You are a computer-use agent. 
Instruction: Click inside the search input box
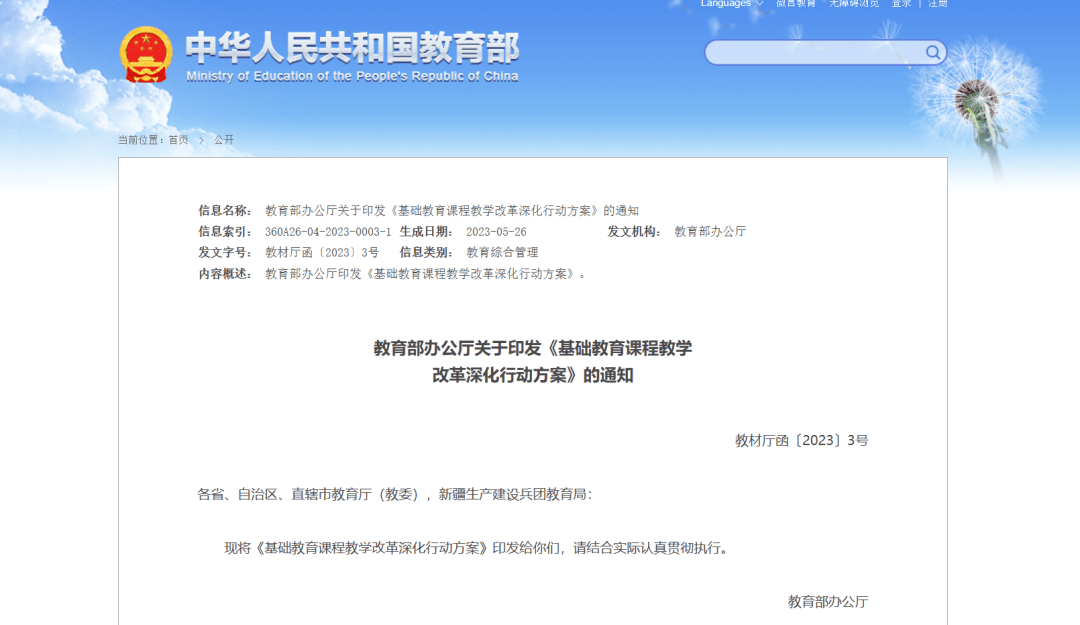pyautogui.click(x=810, y=52)
